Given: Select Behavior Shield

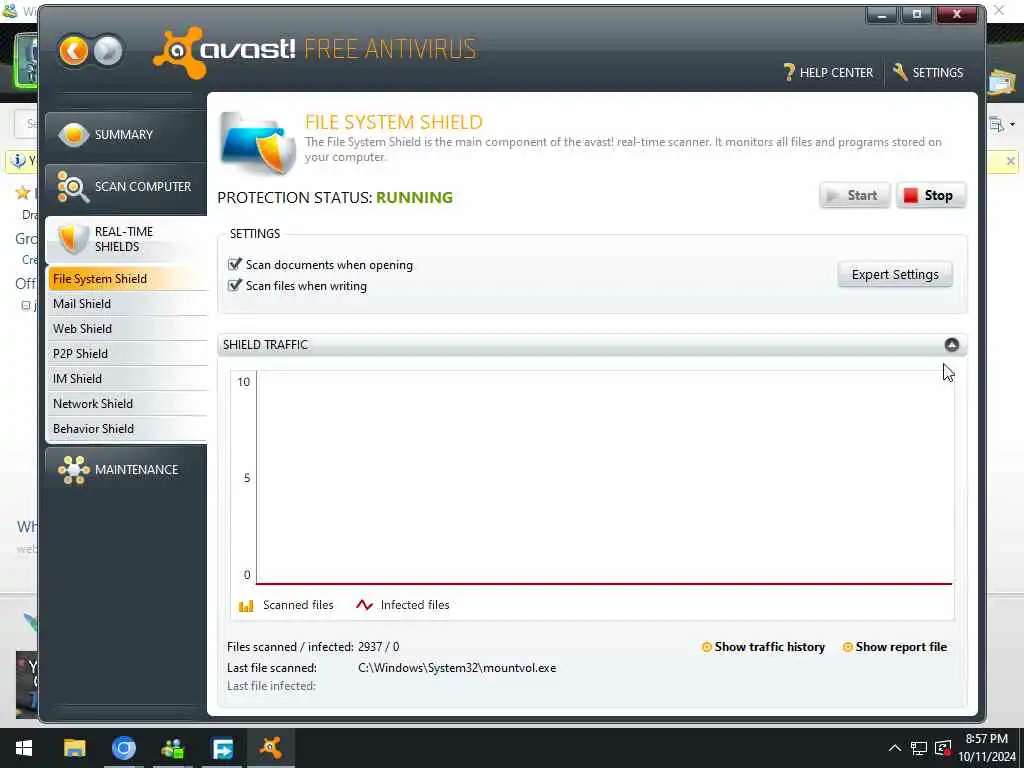Looking at the screenshot, I should click(x=127, y=428).
